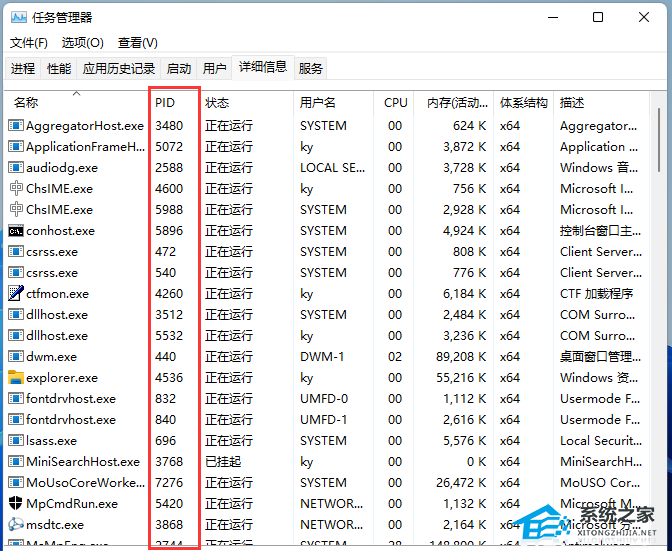The width and height of the screenshot is (672, 551).
Task: Select the msdtc.exe process icon
Action: 16,524
